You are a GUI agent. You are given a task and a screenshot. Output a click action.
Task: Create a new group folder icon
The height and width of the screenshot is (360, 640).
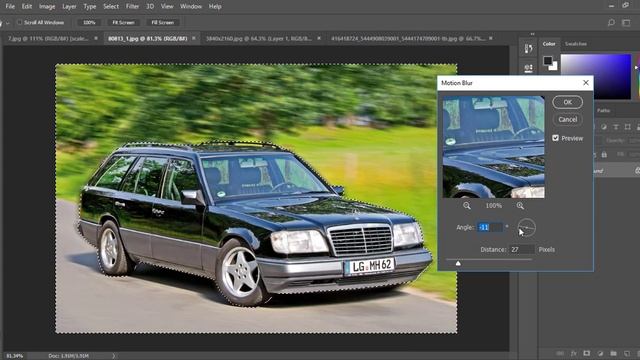click(x=613, y=353)
